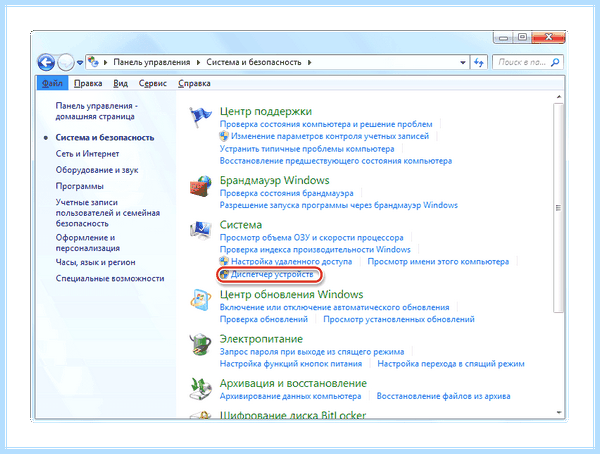Open the Файл menu
Viewport: 600px width, 454px height.
pyautogui.click(x=52, y=83)
